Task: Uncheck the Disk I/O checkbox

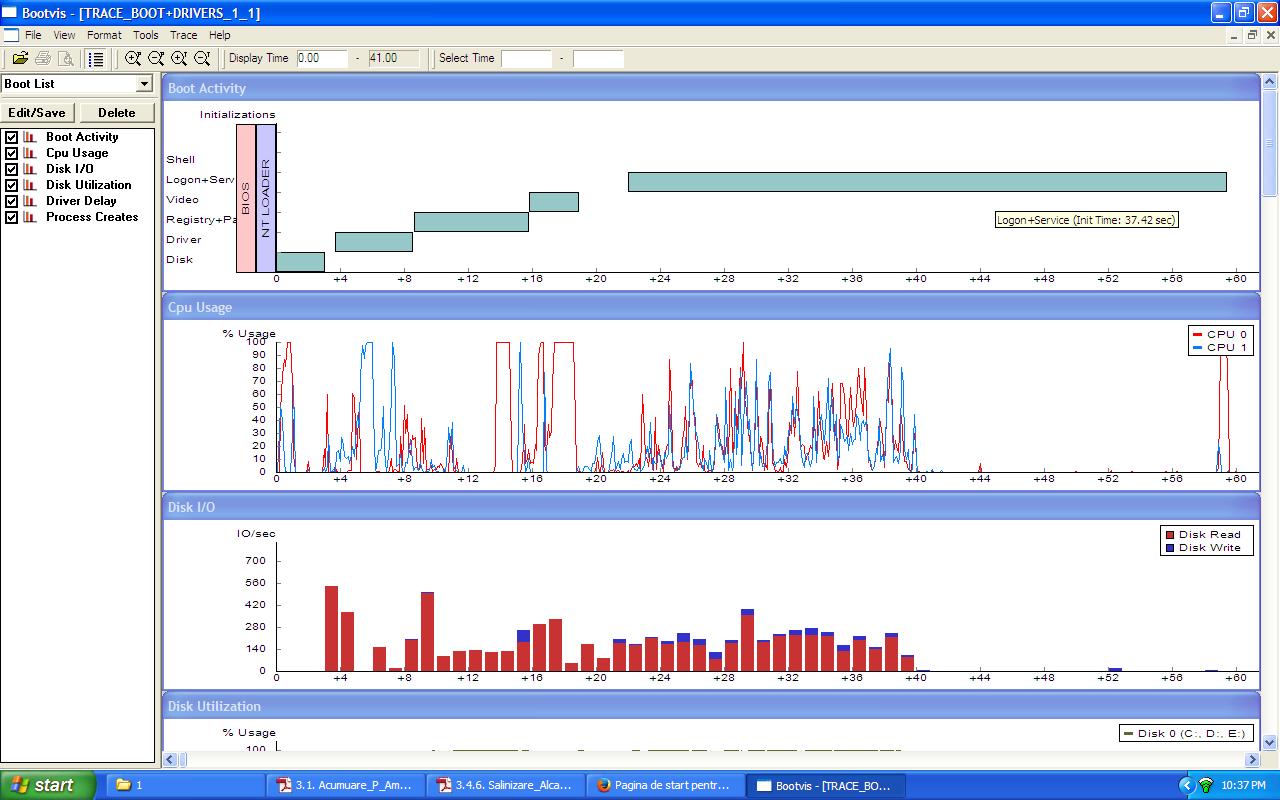Action: coord(12,169)
